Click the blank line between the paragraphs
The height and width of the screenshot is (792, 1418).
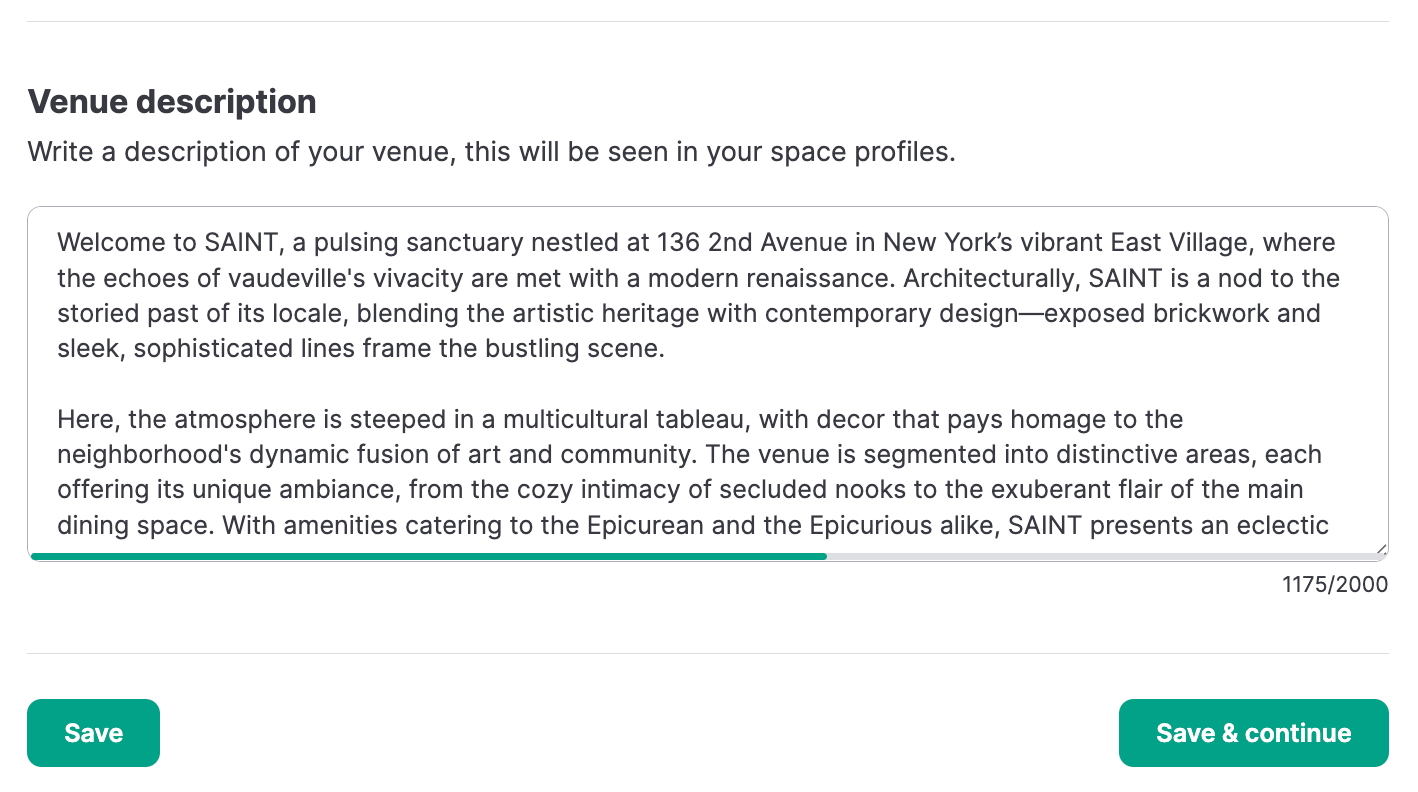(400, 384)
